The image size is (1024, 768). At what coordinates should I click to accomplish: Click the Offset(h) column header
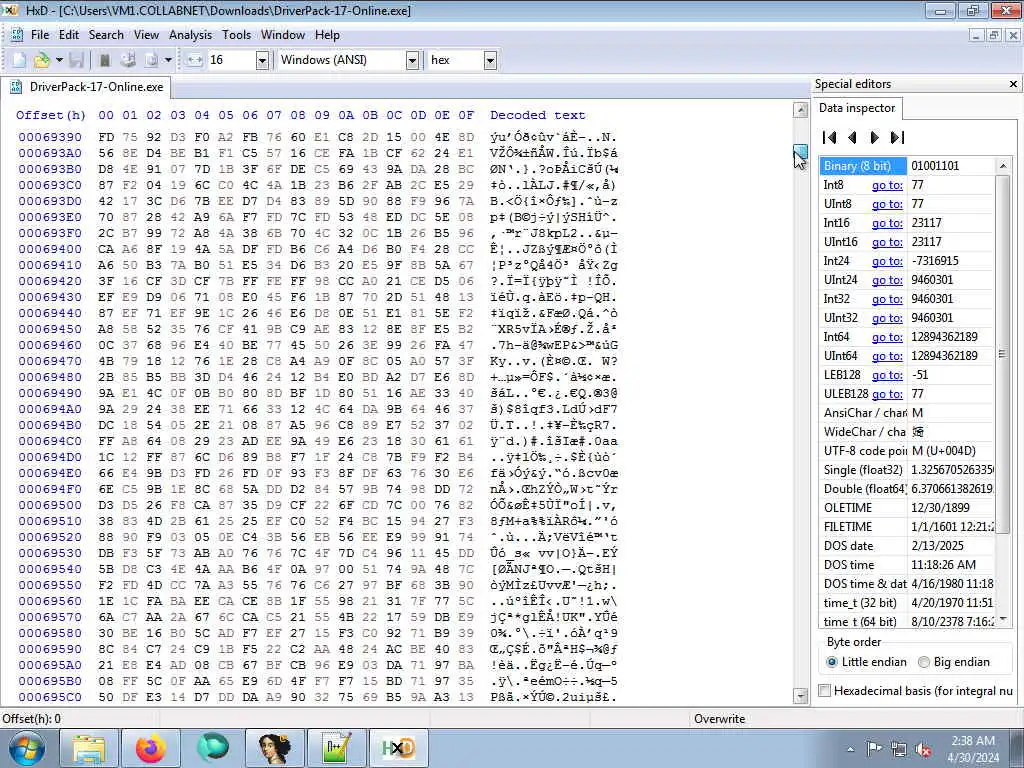click(51, 115)
